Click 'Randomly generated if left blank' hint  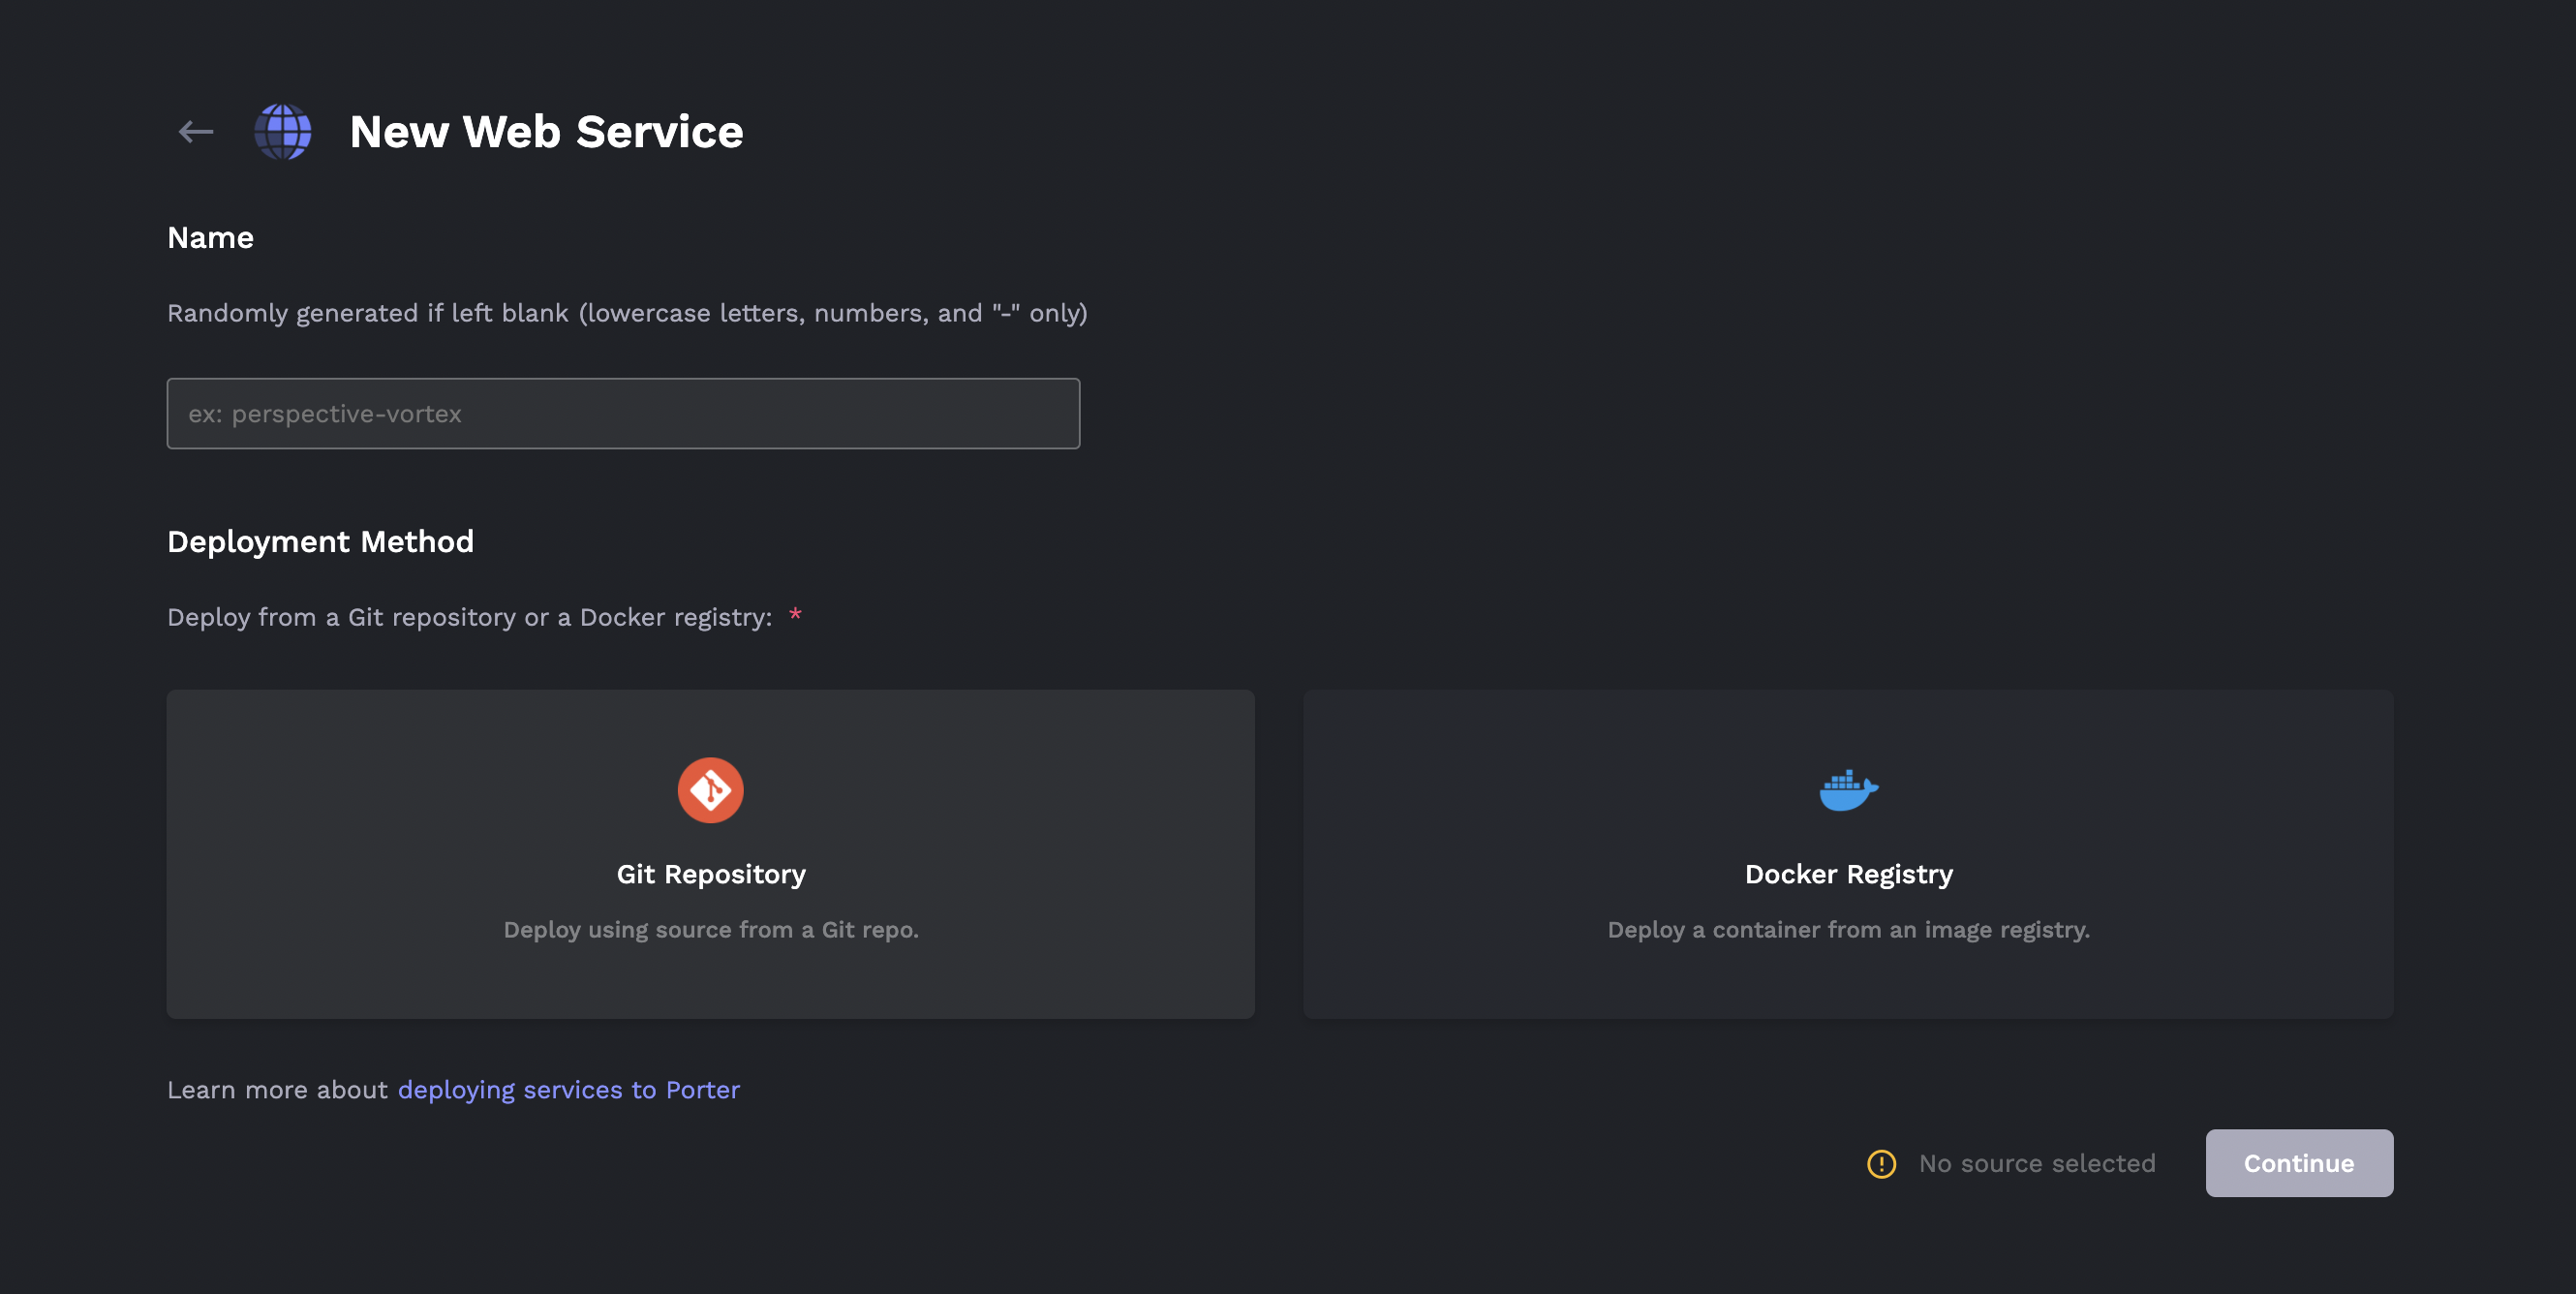tap(367, 313)
